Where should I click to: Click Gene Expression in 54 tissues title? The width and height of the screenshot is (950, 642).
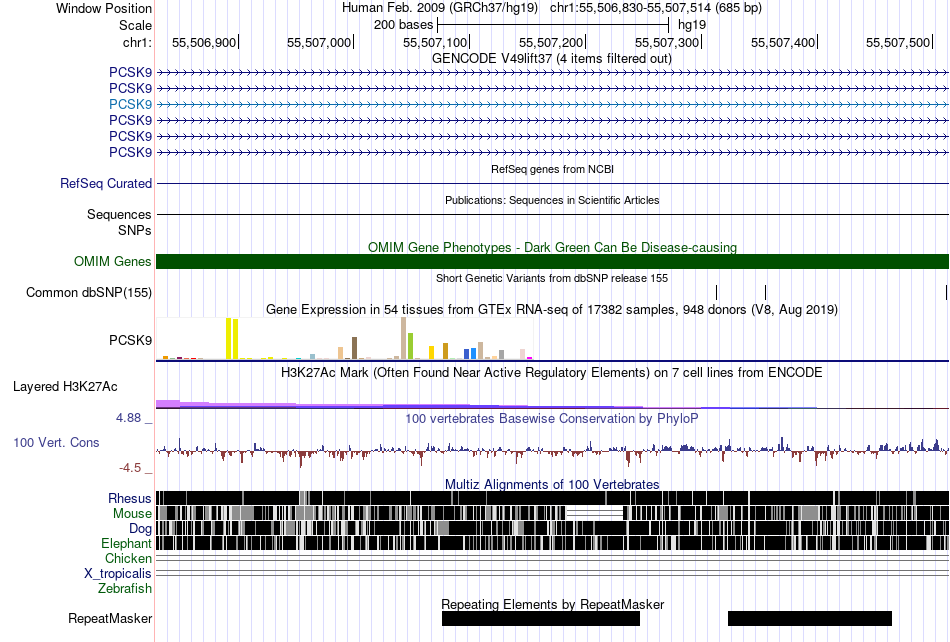pyautogui.click(x=552, y=309)
